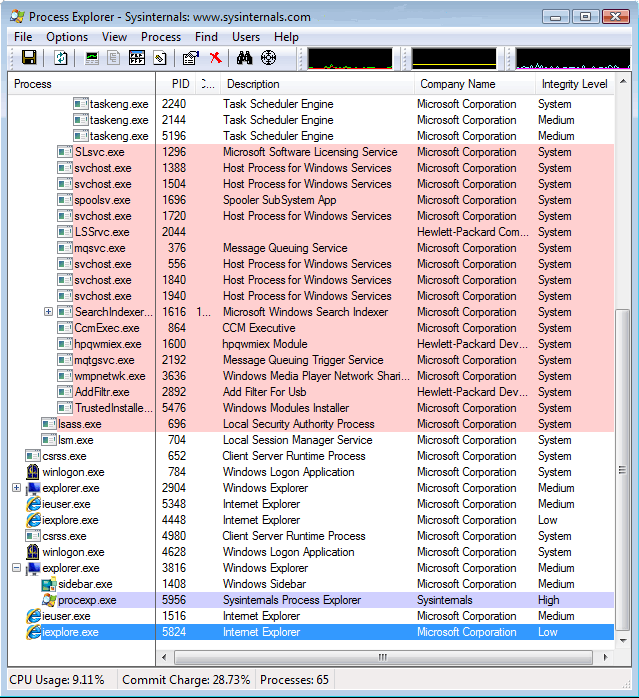Expand the explorer.exe 2904 tree node
This screenshot has height=698, width=639.
(x=16, y=487)
